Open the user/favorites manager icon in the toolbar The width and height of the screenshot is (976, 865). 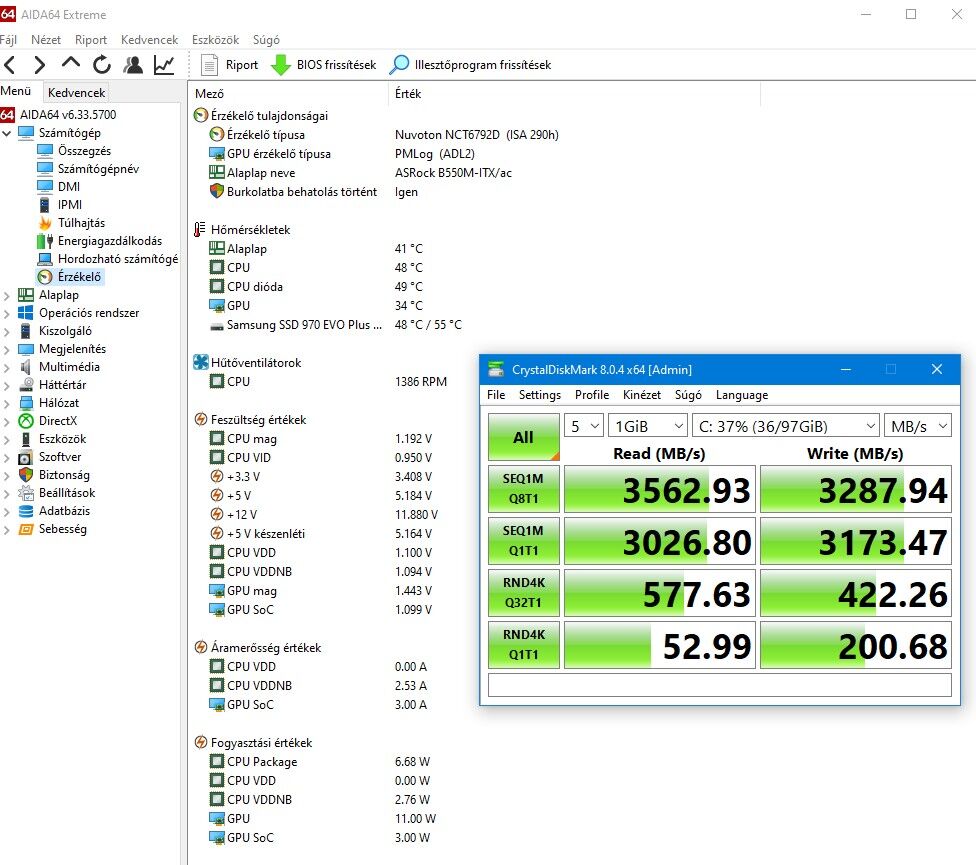[133, 65]
